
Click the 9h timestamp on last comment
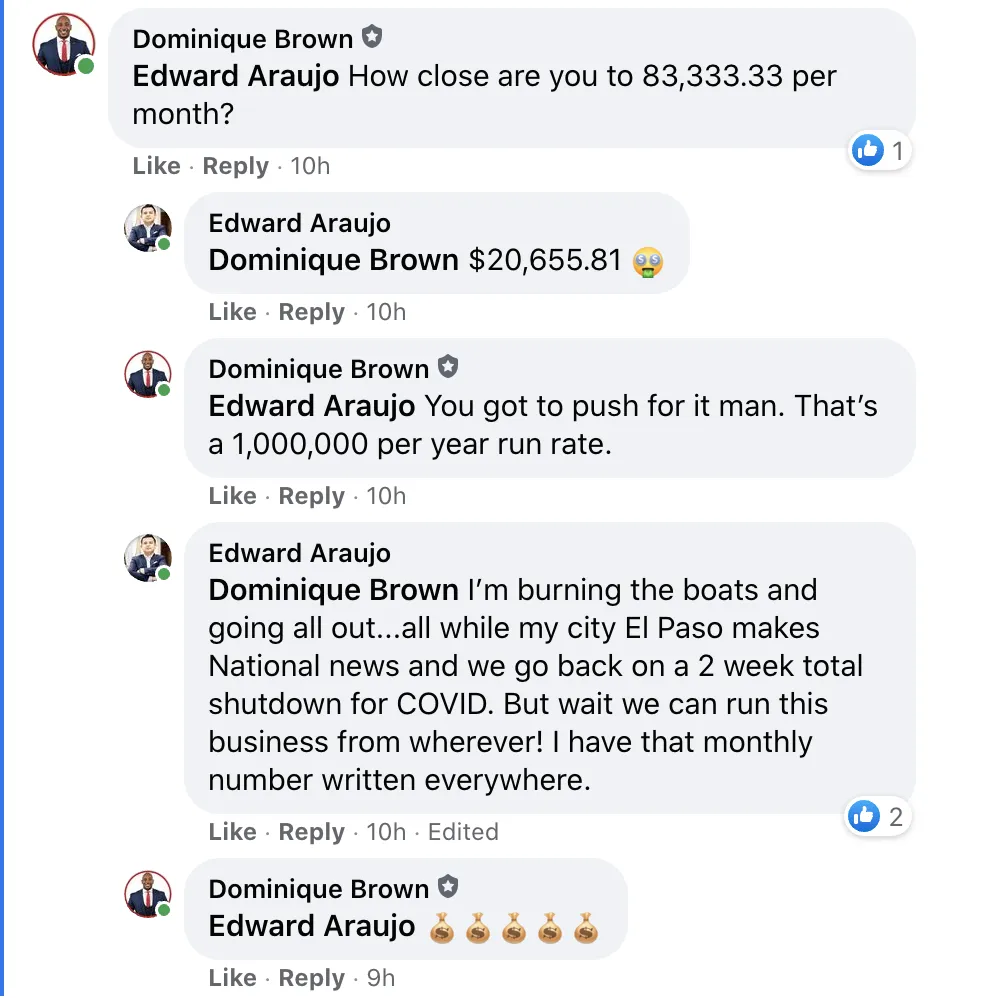[381, 978]
